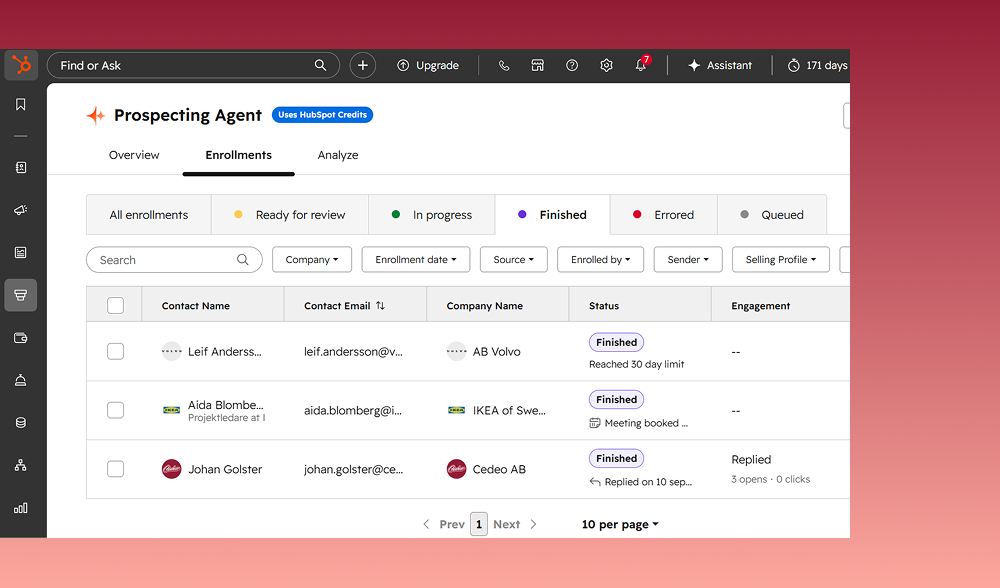Image resolution: width=1000 pixels, height=588 pixels.
Task: Click the Uses HubSpot Credits badge
Action: (x=322, y=115)
